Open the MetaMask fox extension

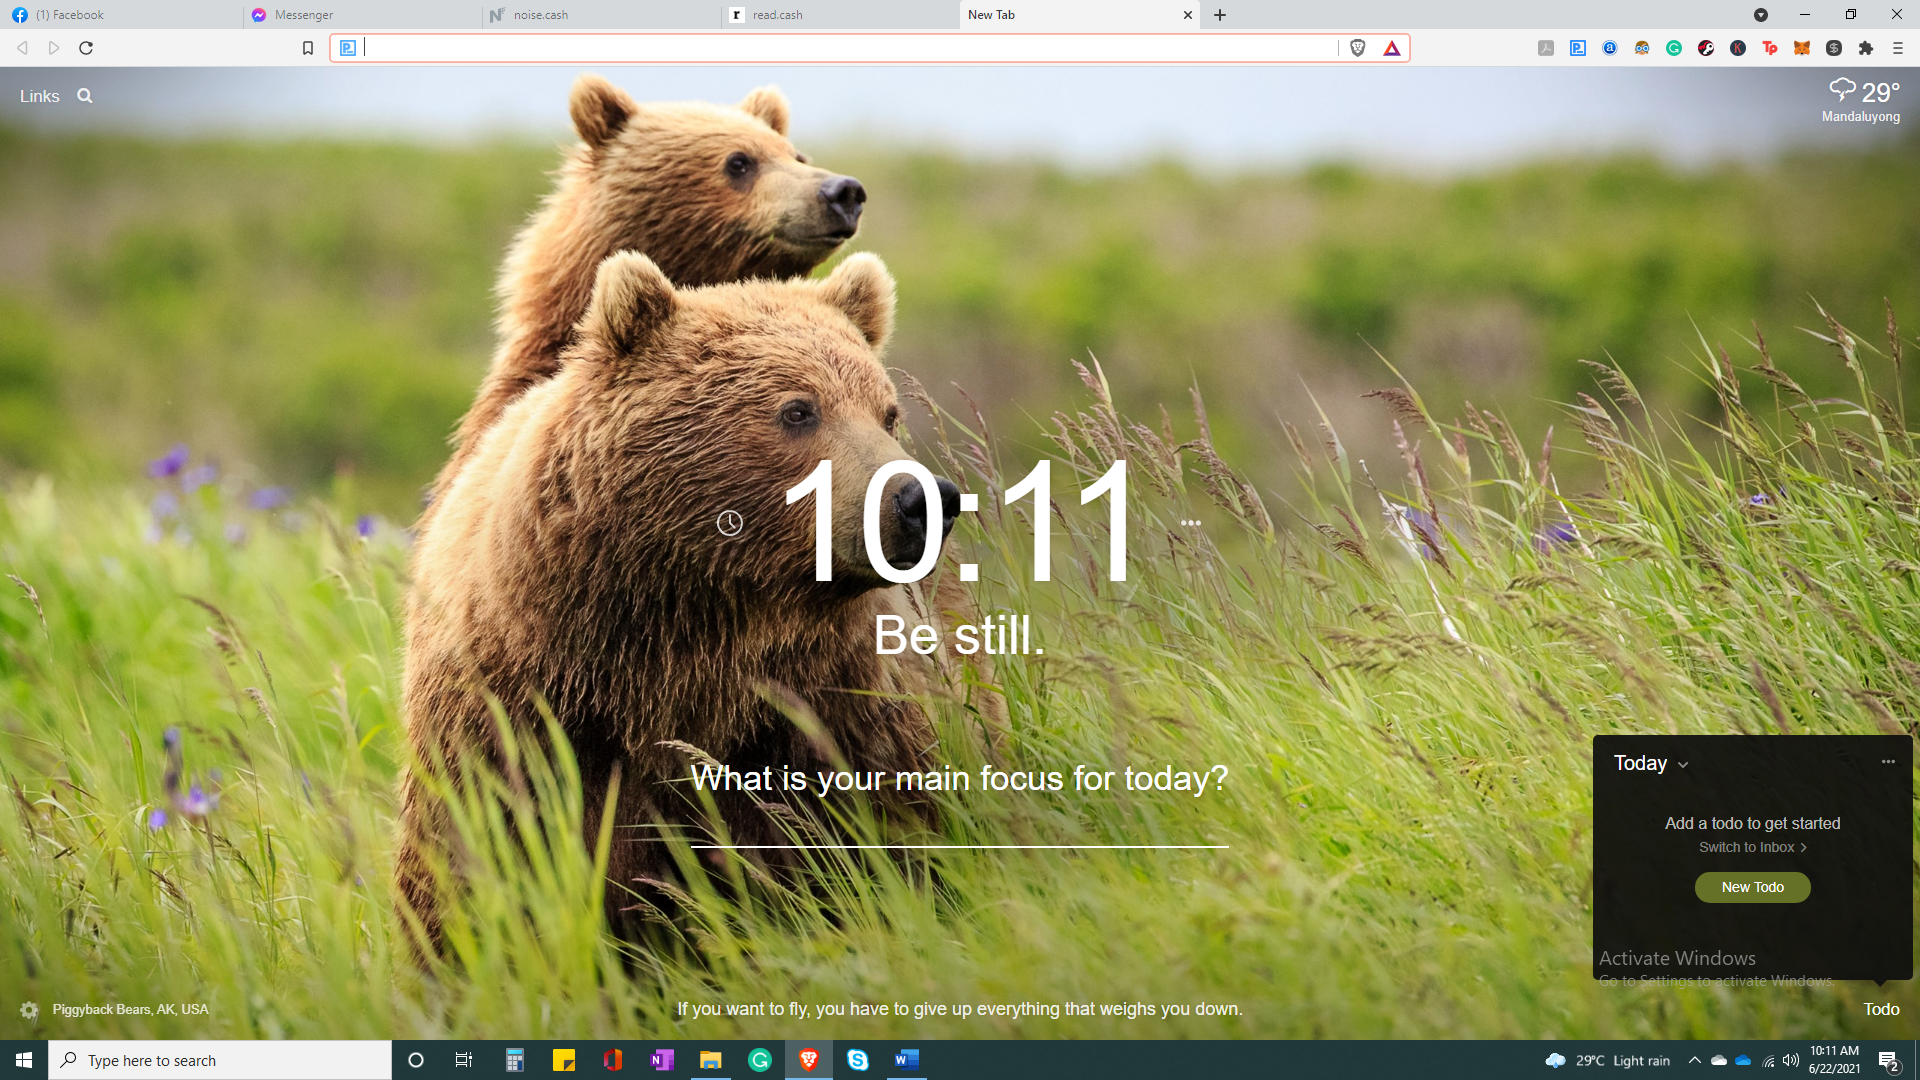pyautogui.click(x=1802, y=48)
